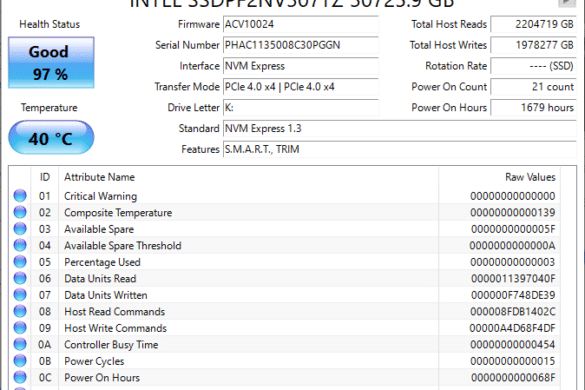Click the Firmware field ACV10024
The width and height of the screenshot is (585, 390).
click(x=301, y=24)
